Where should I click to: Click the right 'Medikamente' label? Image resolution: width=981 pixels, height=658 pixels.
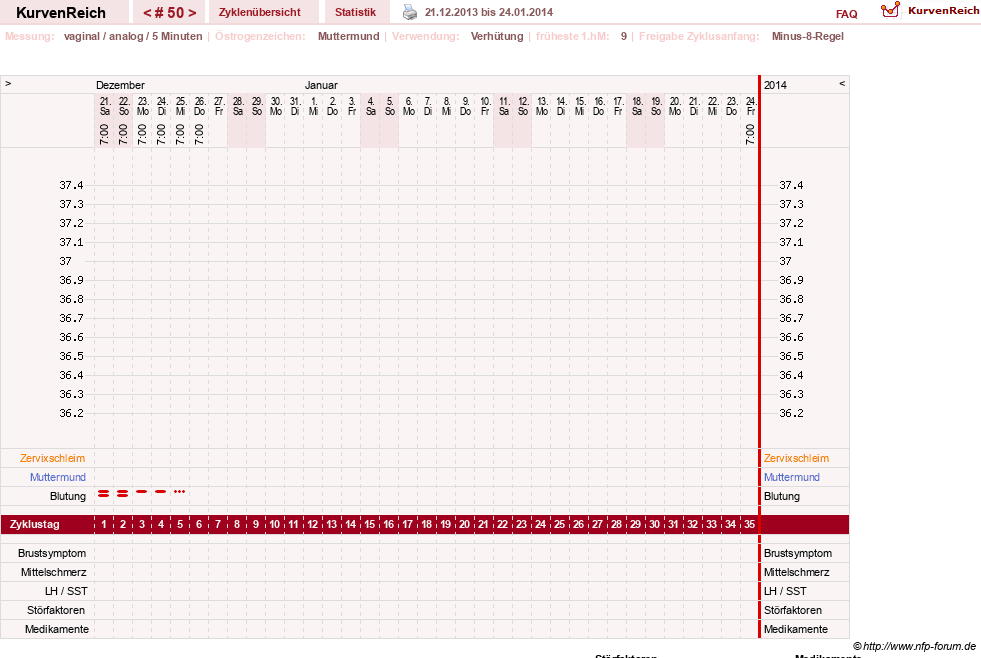click(796, 629)
